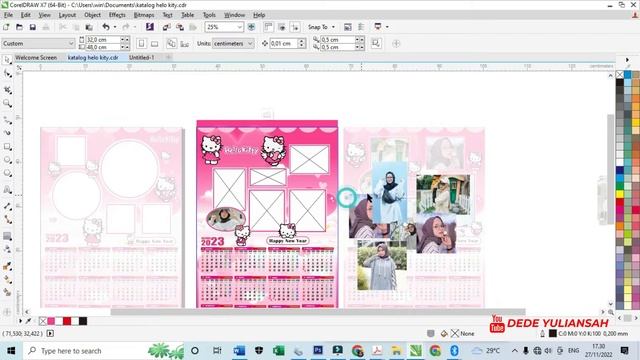
Task: Click the Options icon in the toolbar
Action: click(x=347, y=27)
